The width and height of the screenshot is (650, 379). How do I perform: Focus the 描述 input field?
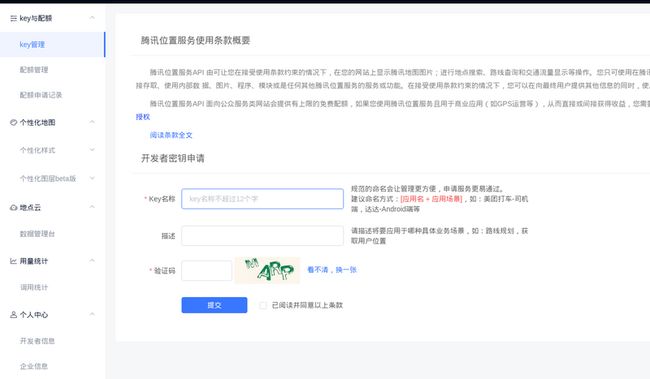click(262, 236)
